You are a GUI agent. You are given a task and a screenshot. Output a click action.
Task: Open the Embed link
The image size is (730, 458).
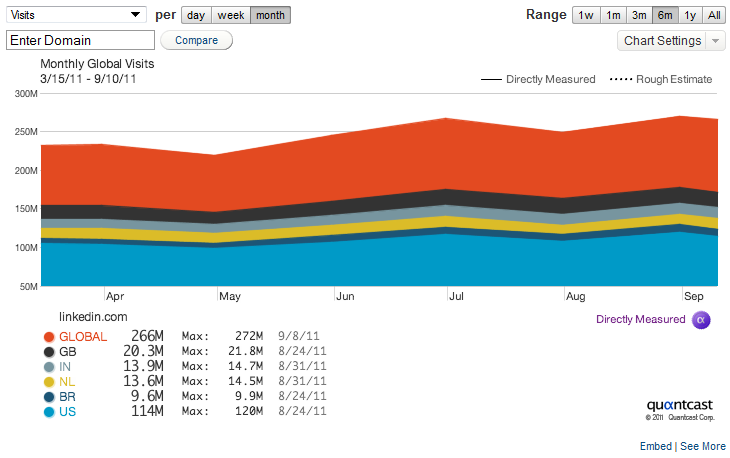point(656,446)
